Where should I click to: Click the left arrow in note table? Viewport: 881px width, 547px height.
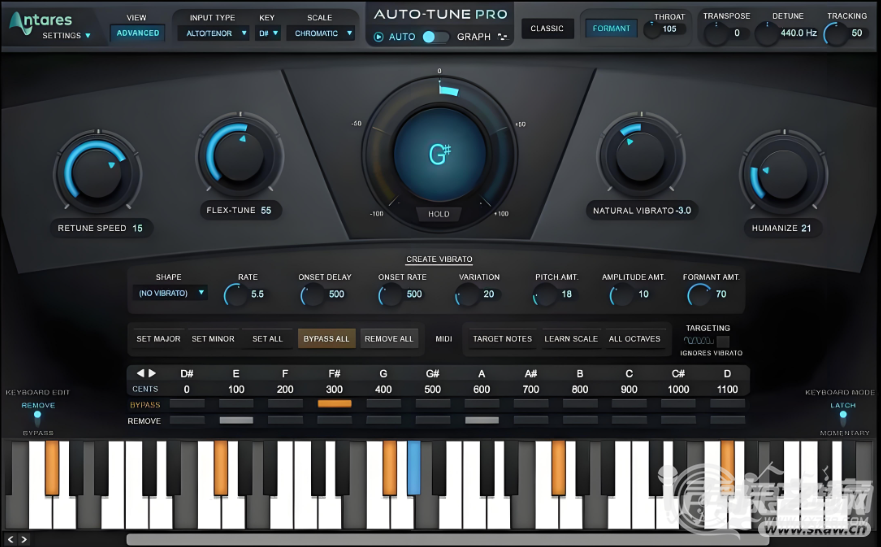click(x=140, y=373)
